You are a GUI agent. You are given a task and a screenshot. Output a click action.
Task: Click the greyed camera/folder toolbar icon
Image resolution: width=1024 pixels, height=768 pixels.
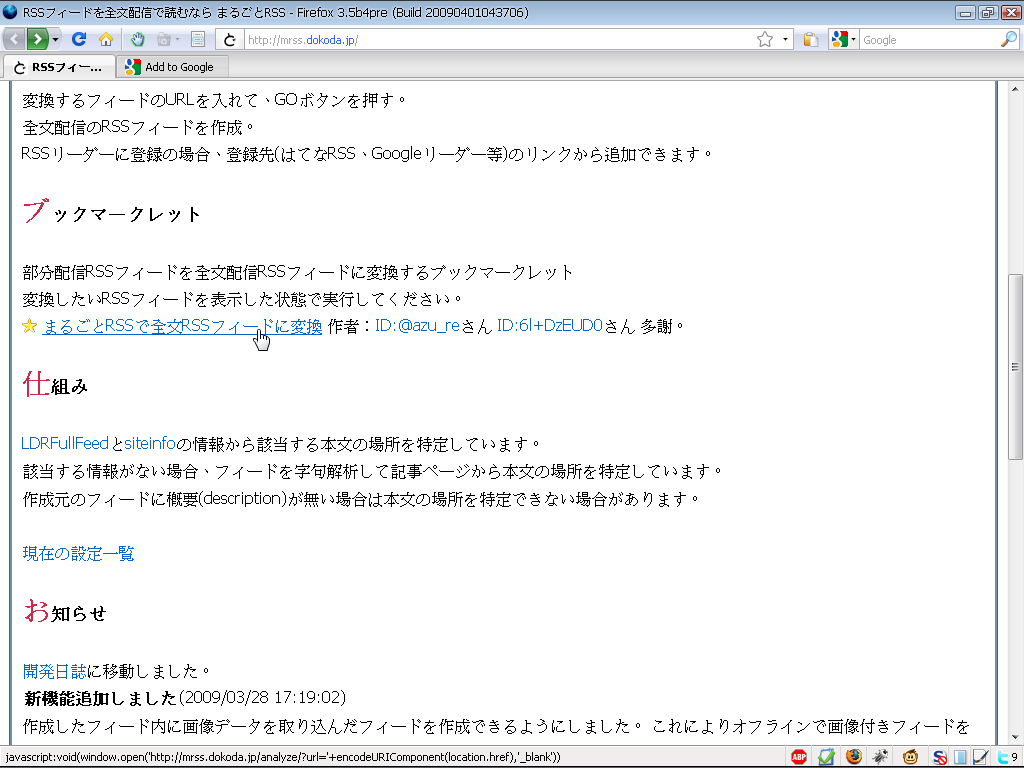tap(163, 40)
